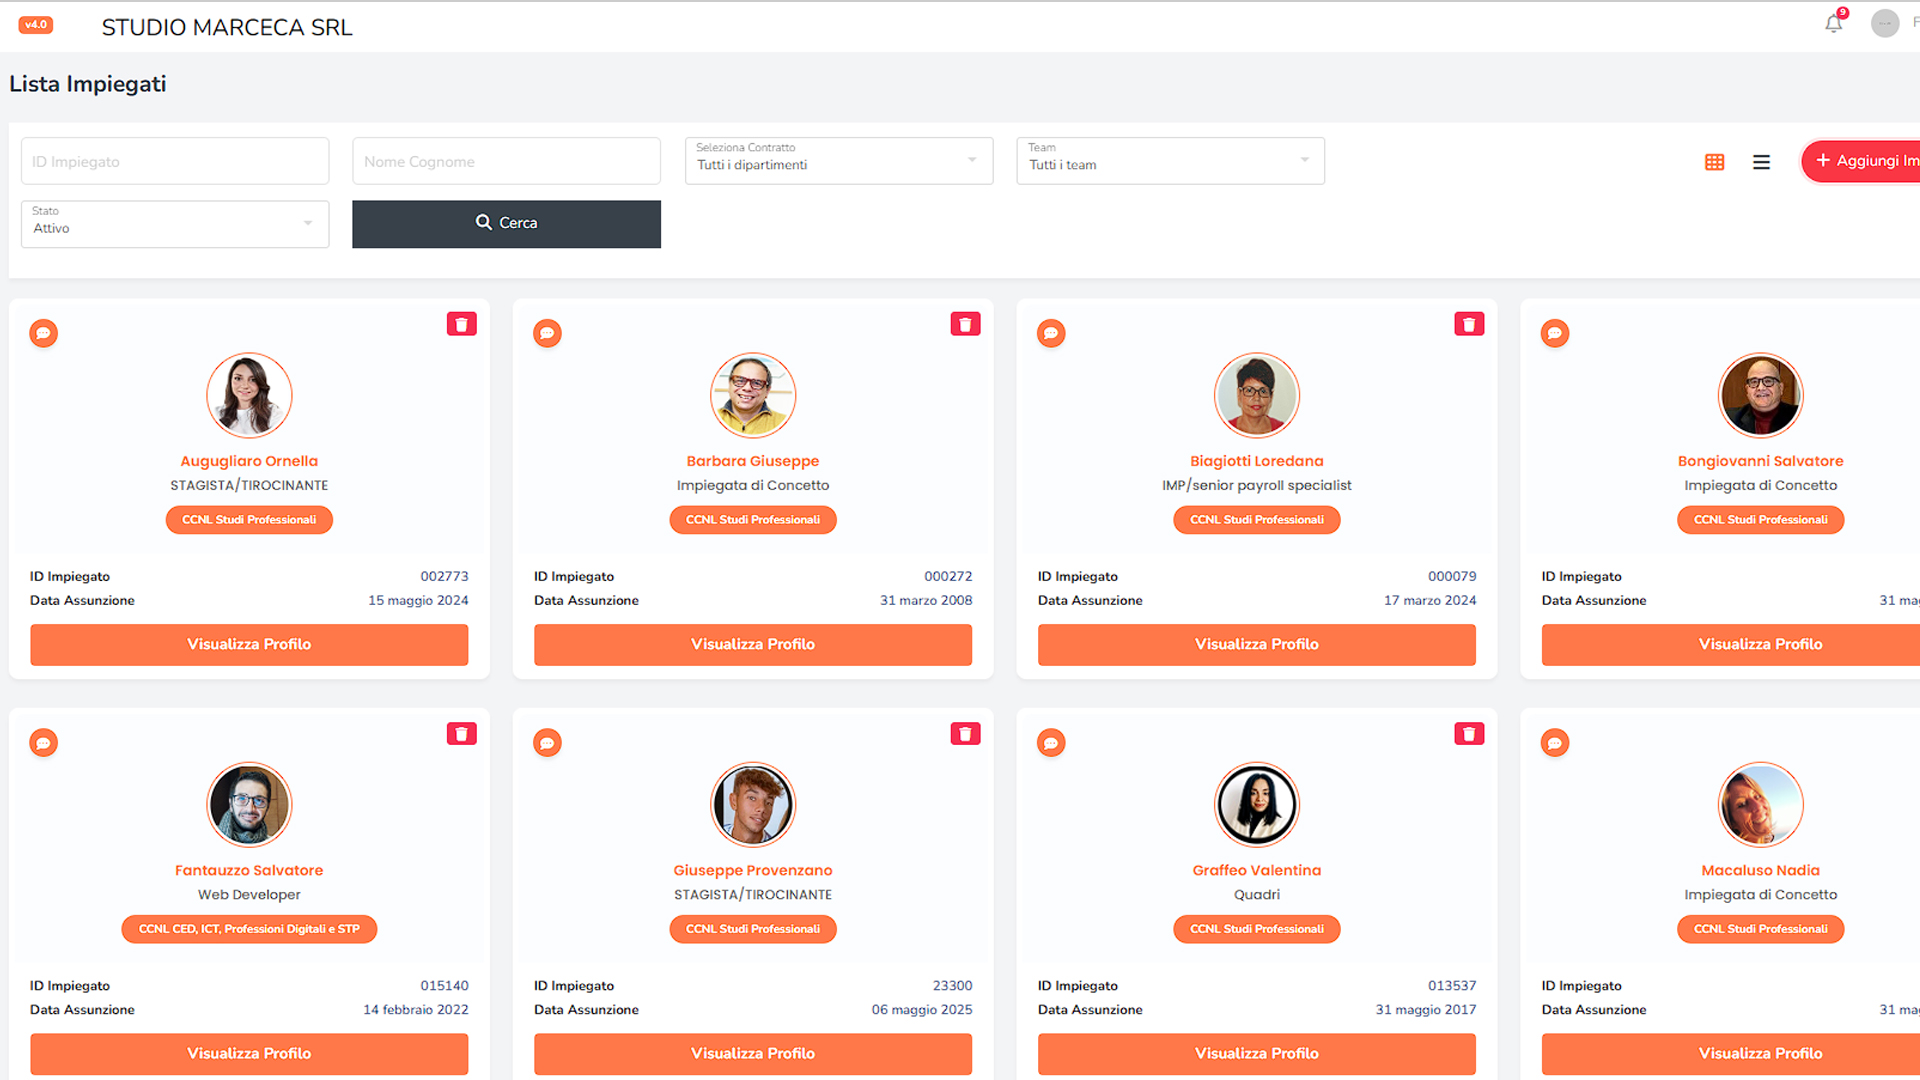
Task: Switch to list view layout
Action: click(1761, 162)
